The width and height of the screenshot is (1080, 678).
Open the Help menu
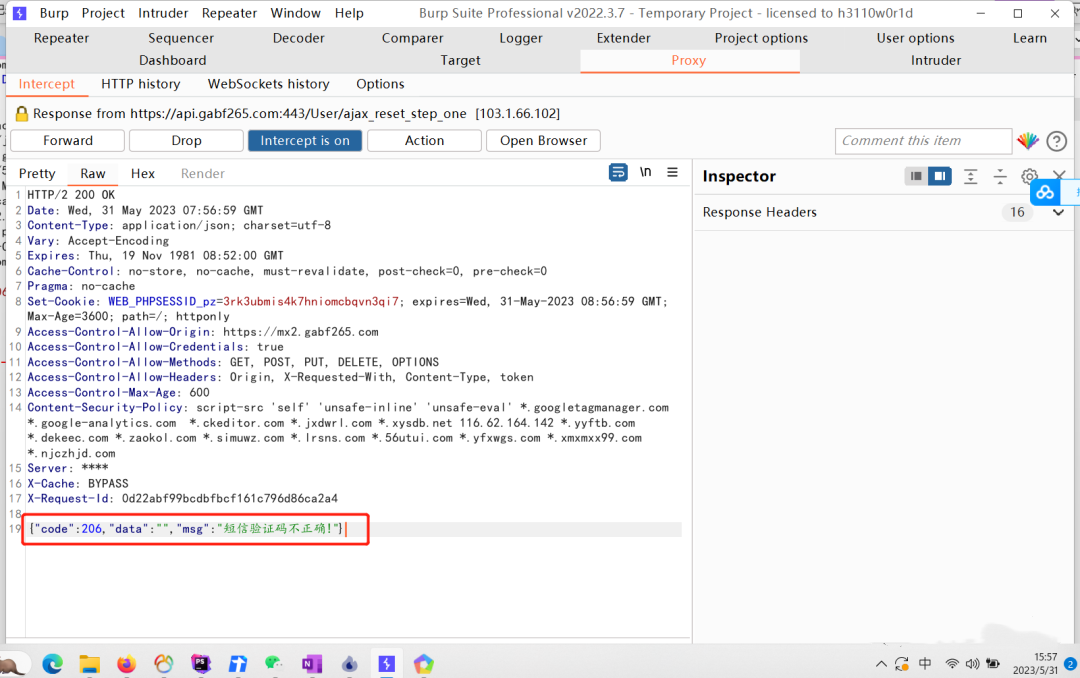(349, 13)
